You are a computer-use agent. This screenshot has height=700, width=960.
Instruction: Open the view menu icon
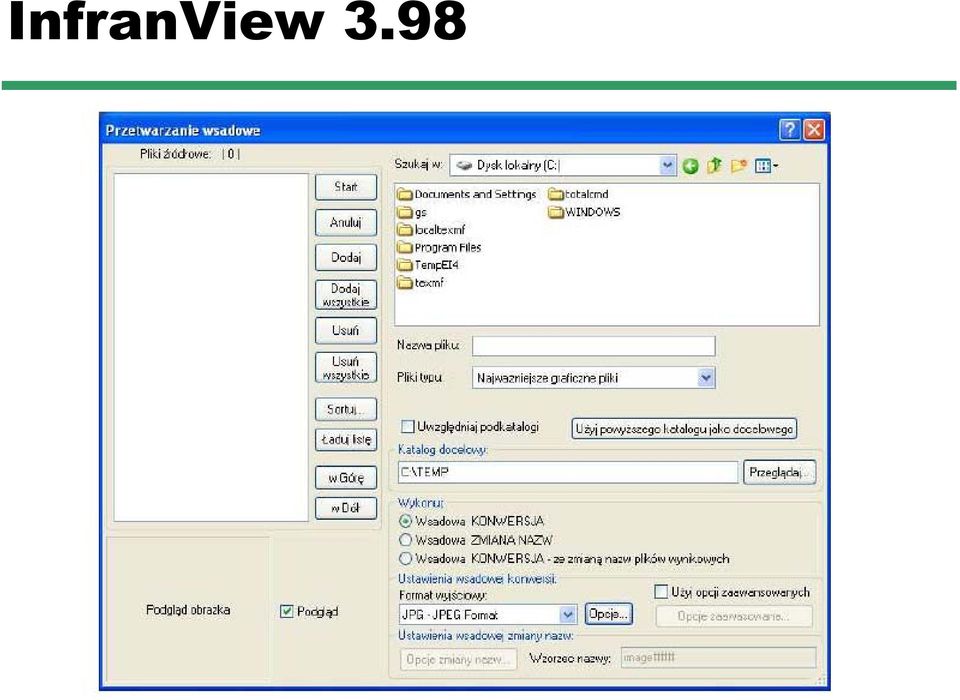pyautogui.click(x=766, y=166)
